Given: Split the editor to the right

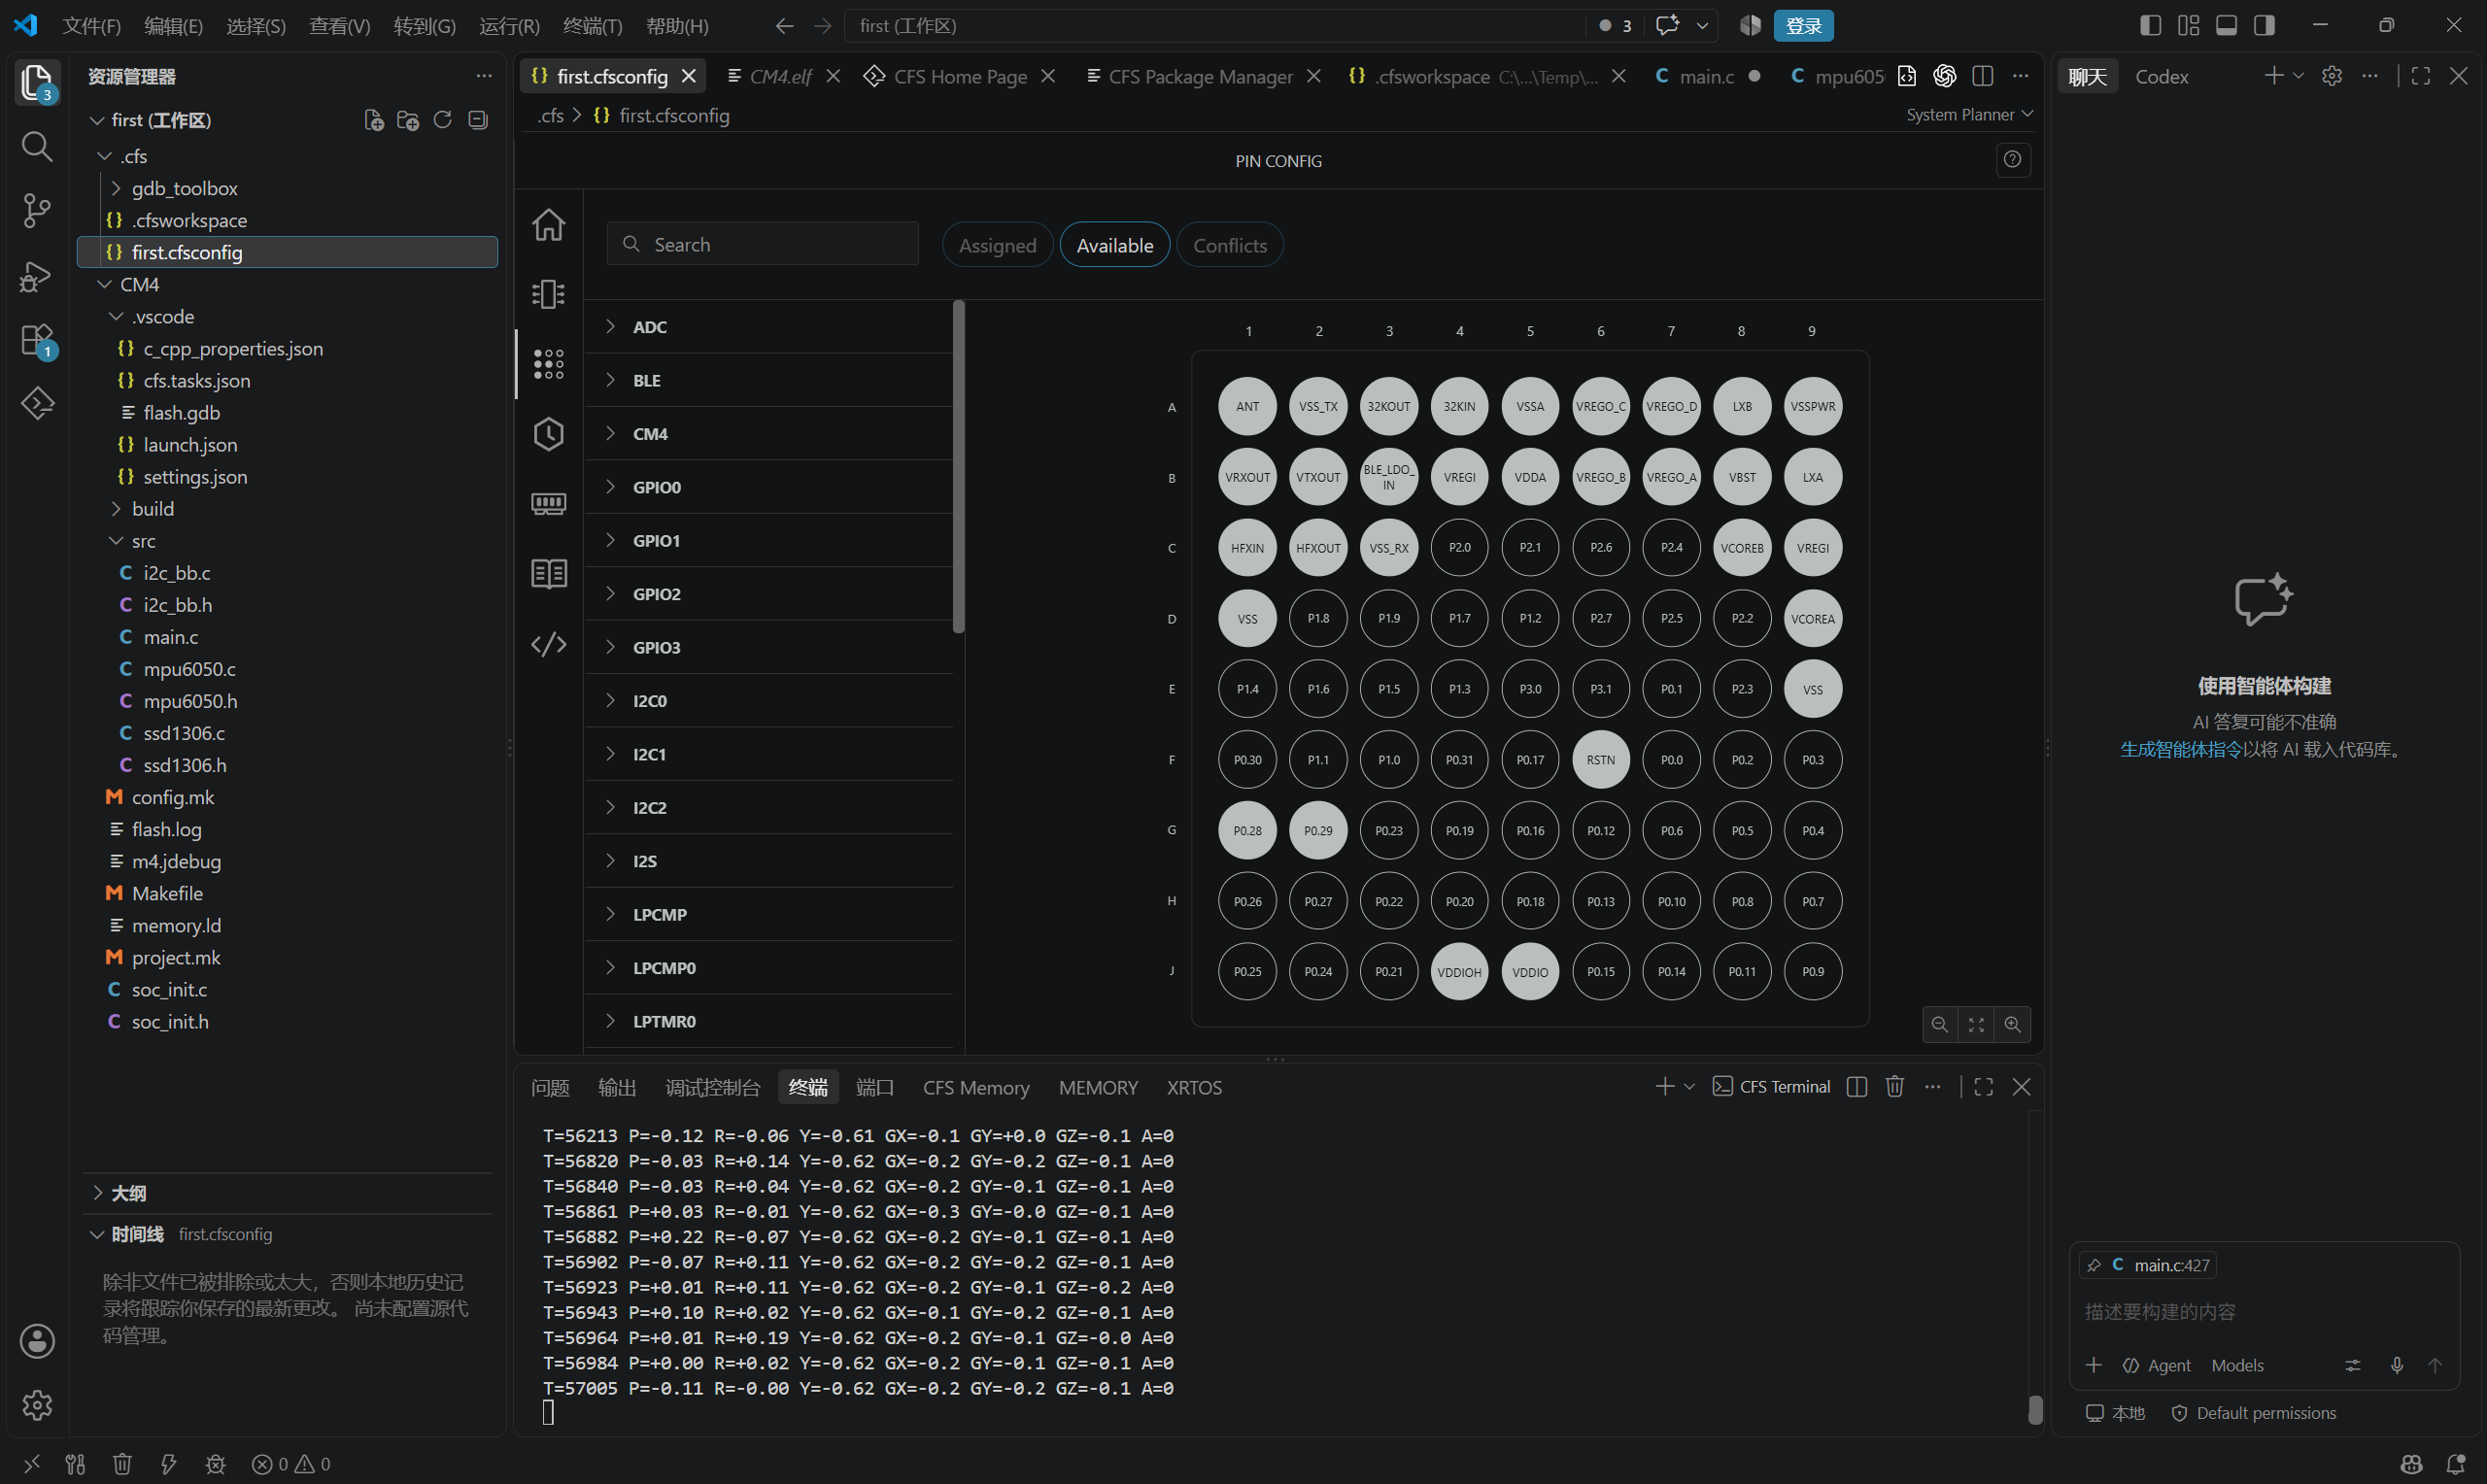Looking at the screenshot, I should pos(1983,76).
